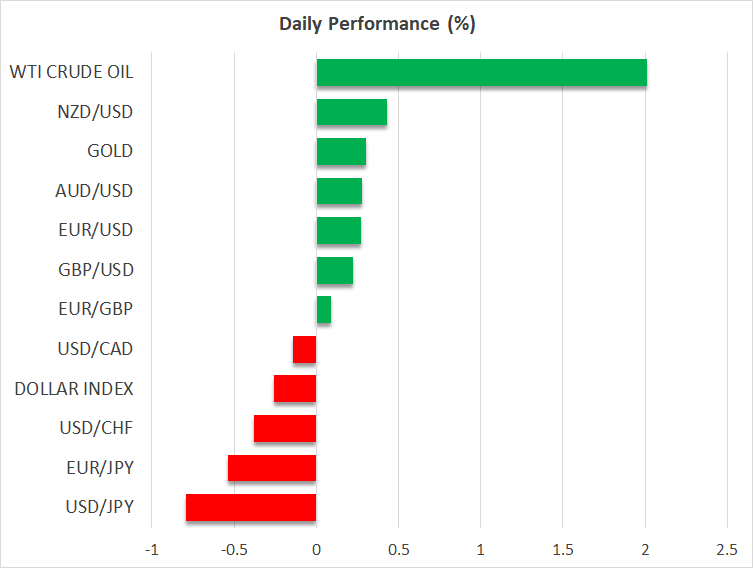
Task: Click the red USD/CAD bar
Action: coord(305,350)
